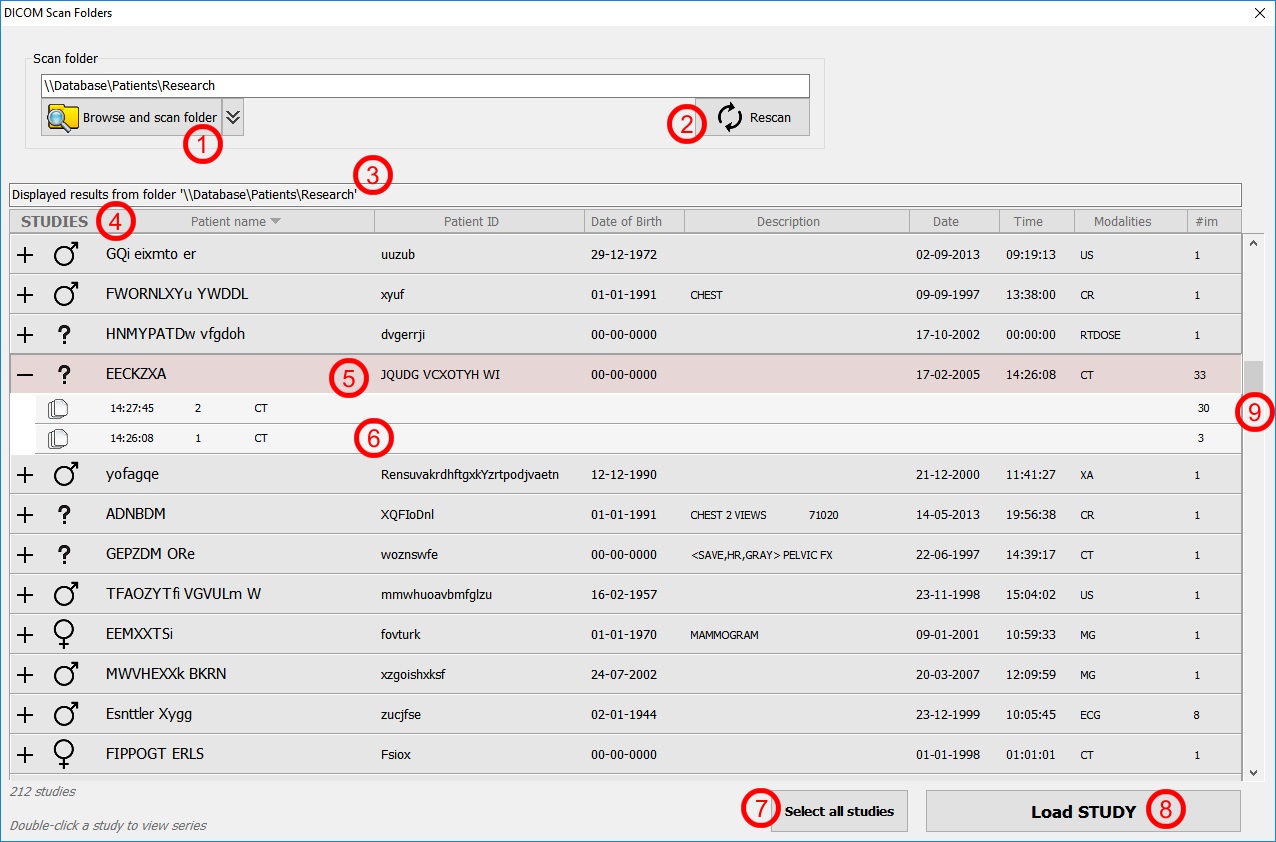This screenshot has width=1276, height=842.
Task: Click the Browse and scan folder button
Action: pos(131,117)
